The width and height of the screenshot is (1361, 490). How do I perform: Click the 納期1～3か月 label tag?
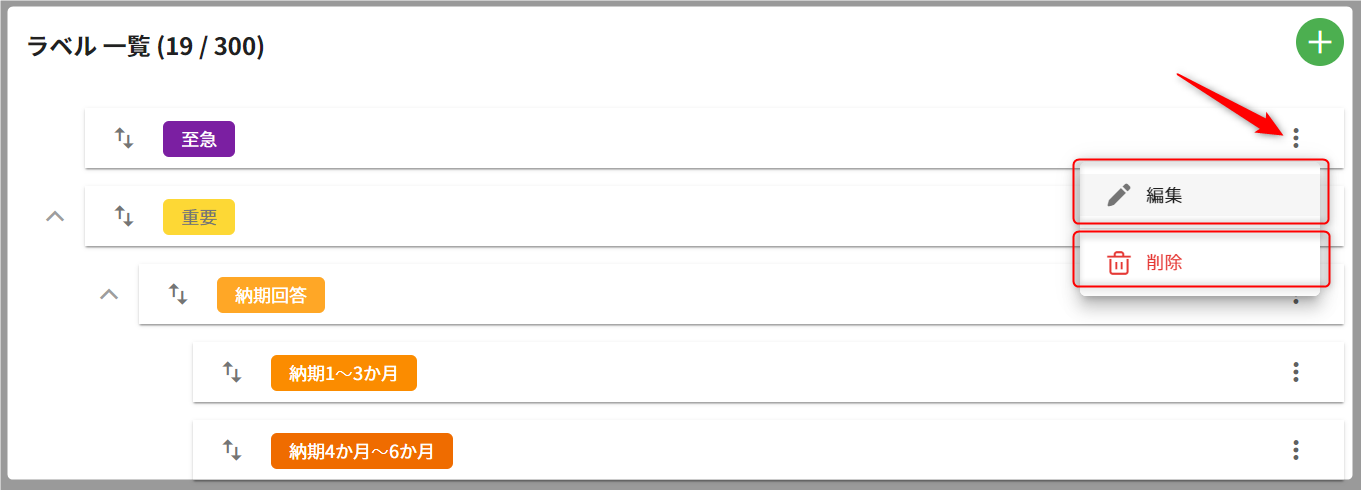[x=343, y=373]
